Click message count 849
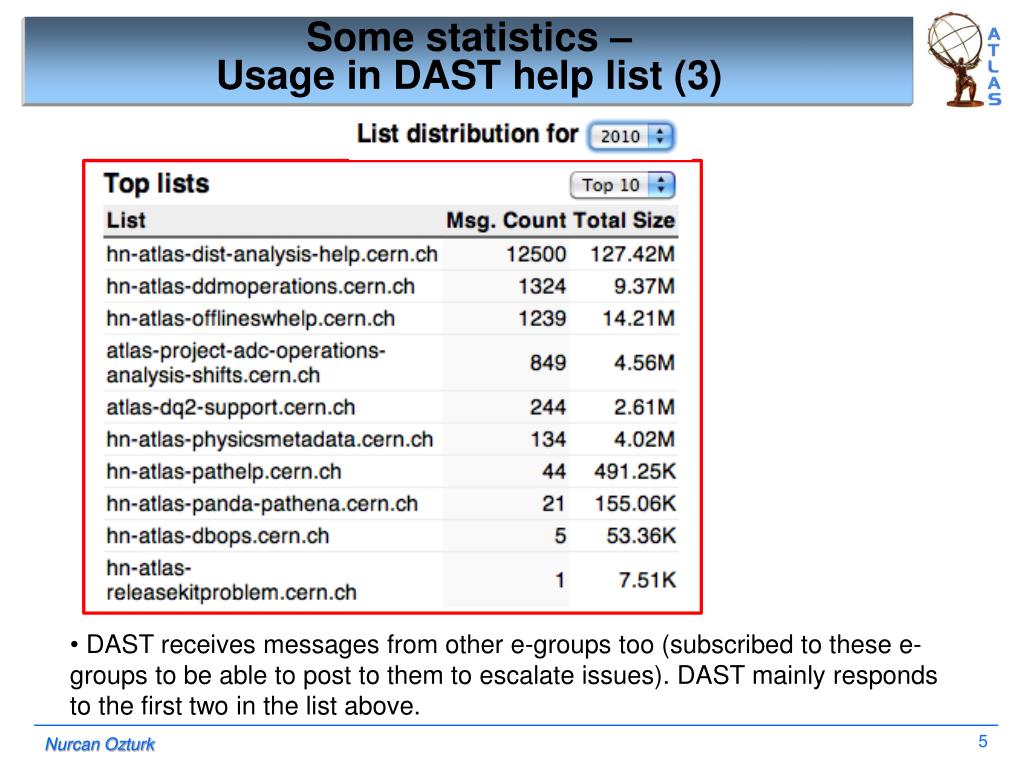This screenshot has width=1024, height=768. point(548,362)
